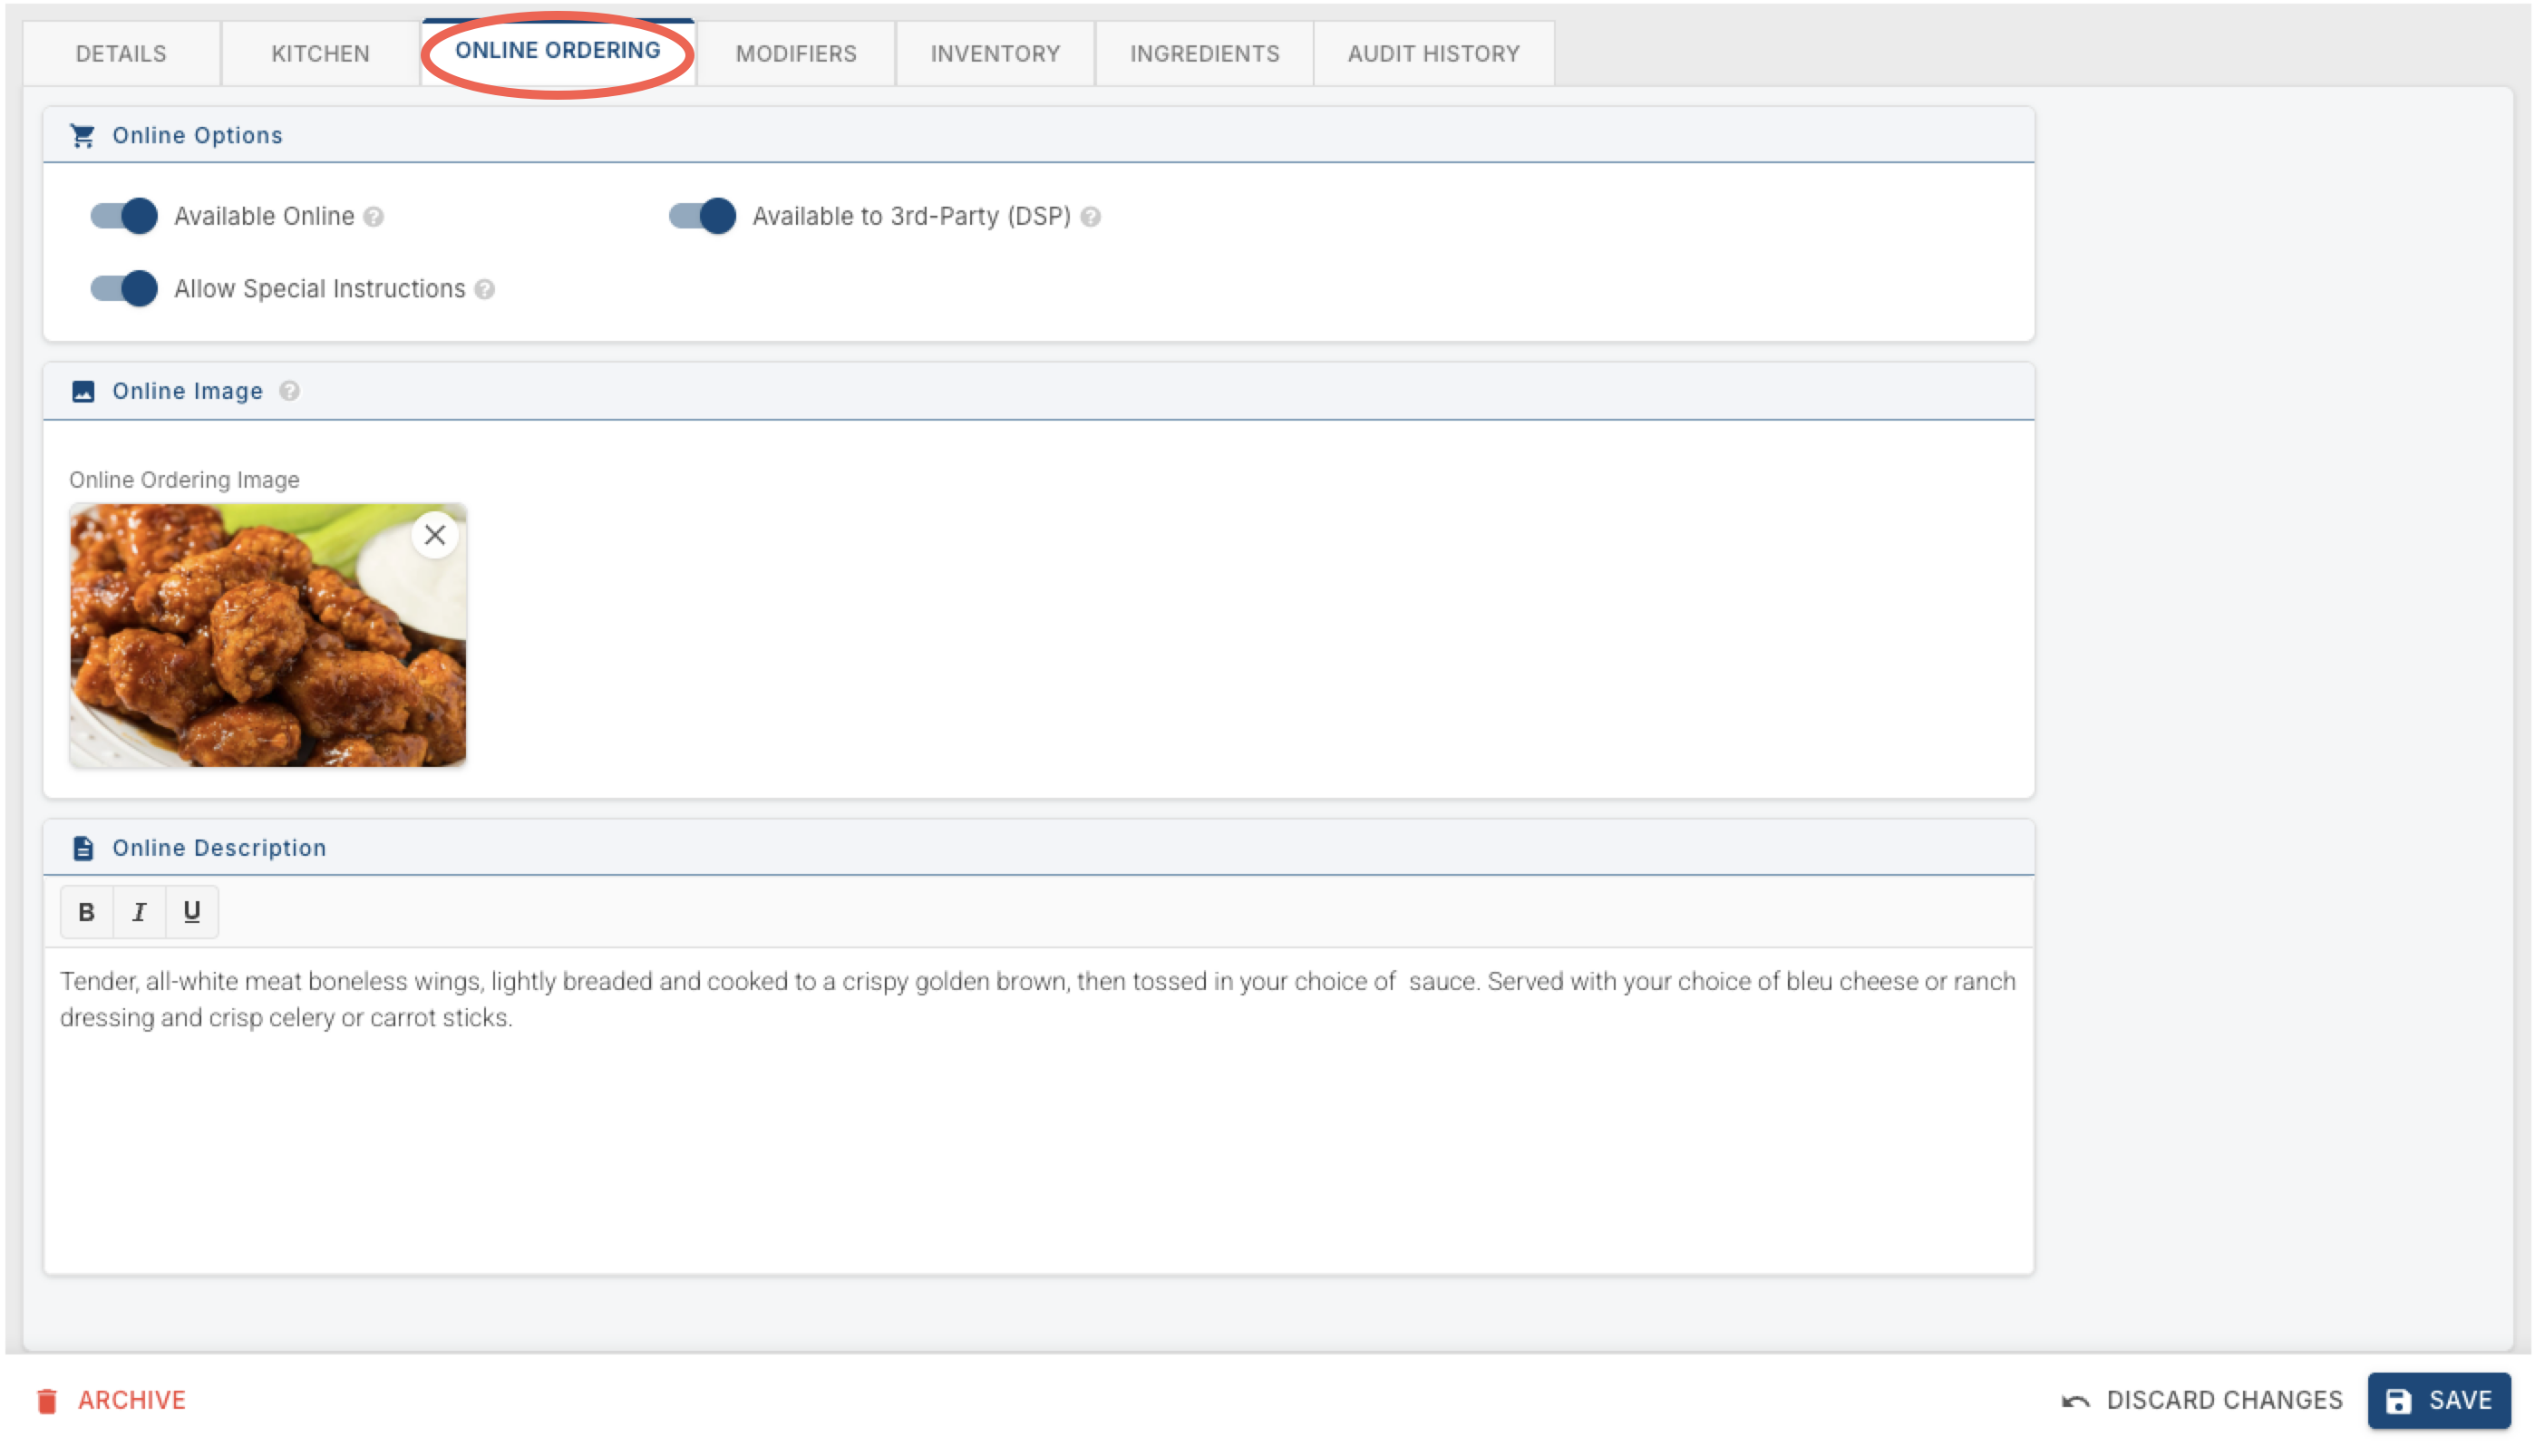Switch to the Details tab
2535x1456 pixels.
[121, 53]
